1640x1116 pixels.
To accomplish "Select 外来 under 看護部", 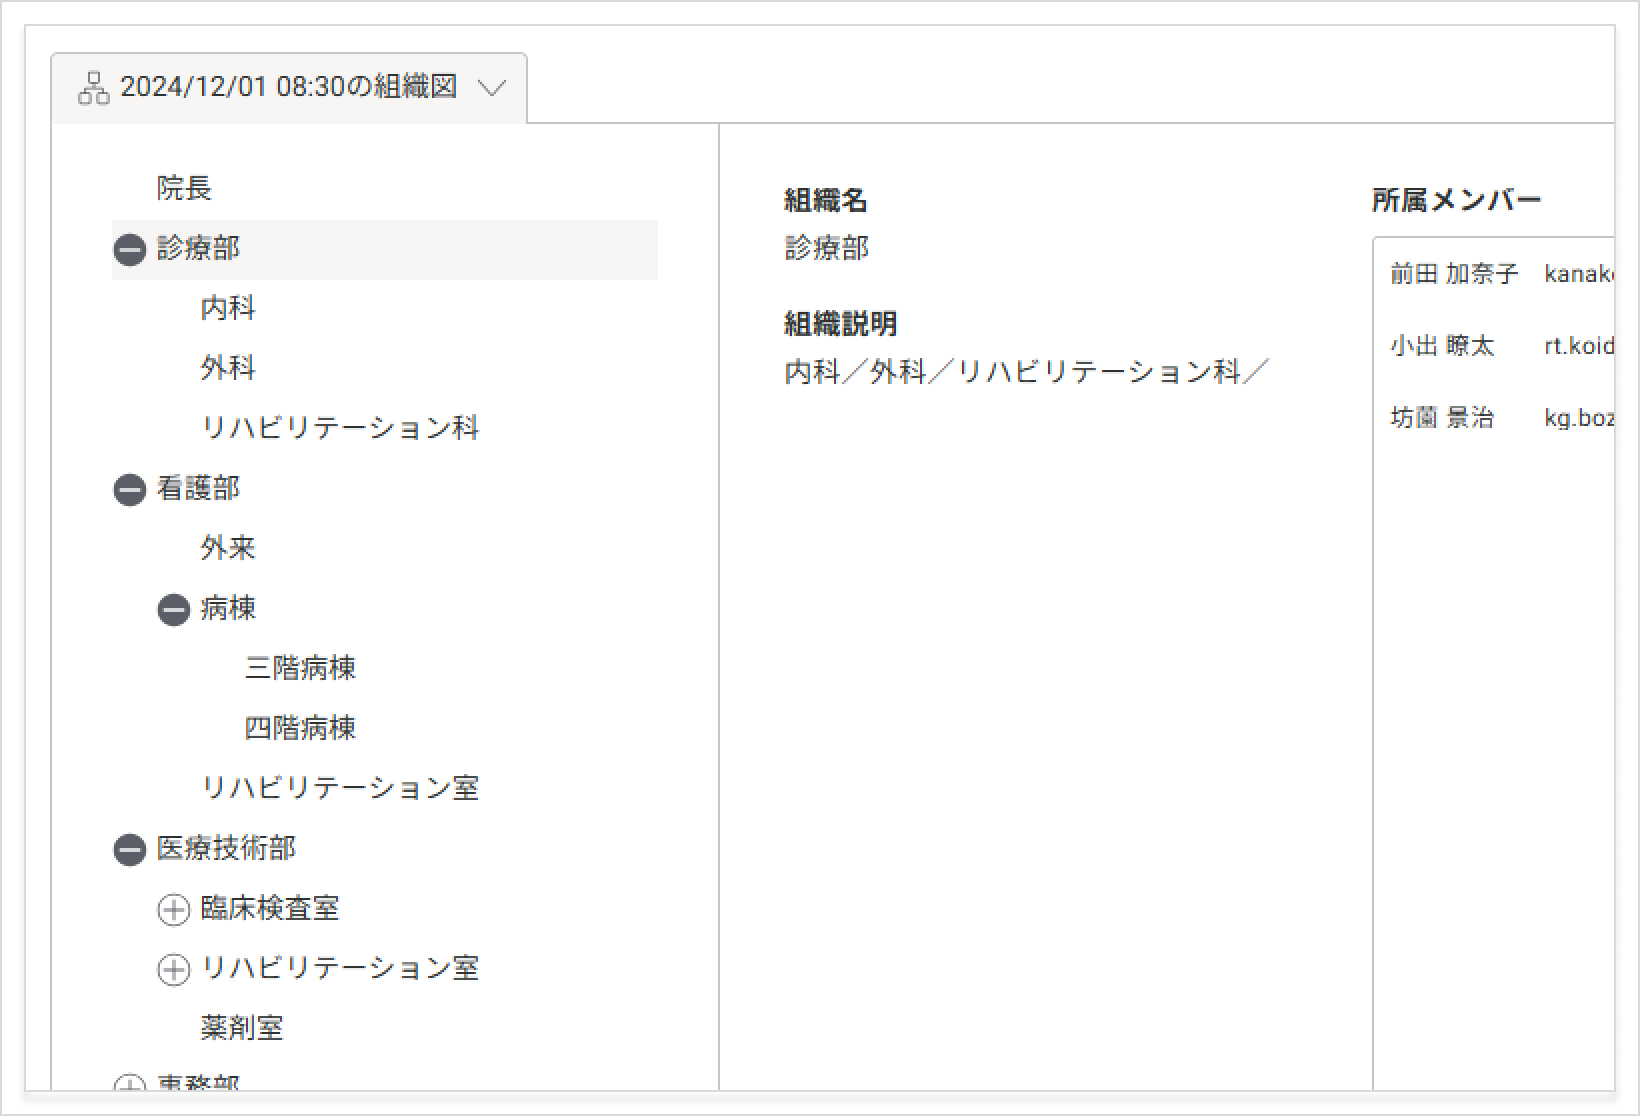I will click(228, 548).
